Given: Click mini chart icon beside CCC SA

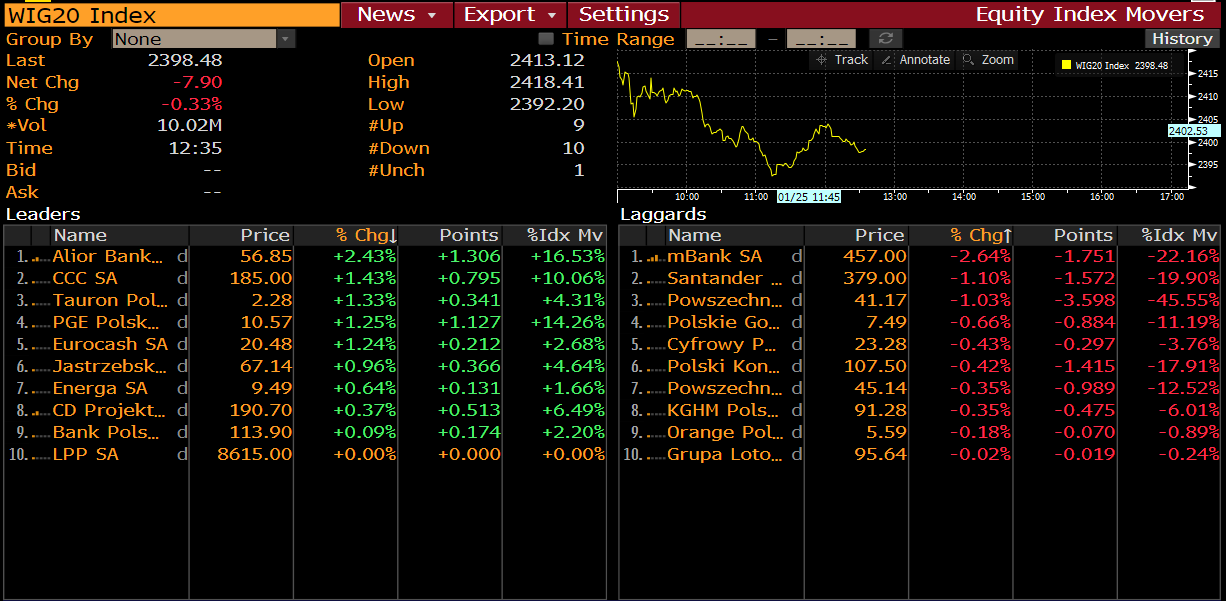Looking at the screenshot, I should pos(41,279).
